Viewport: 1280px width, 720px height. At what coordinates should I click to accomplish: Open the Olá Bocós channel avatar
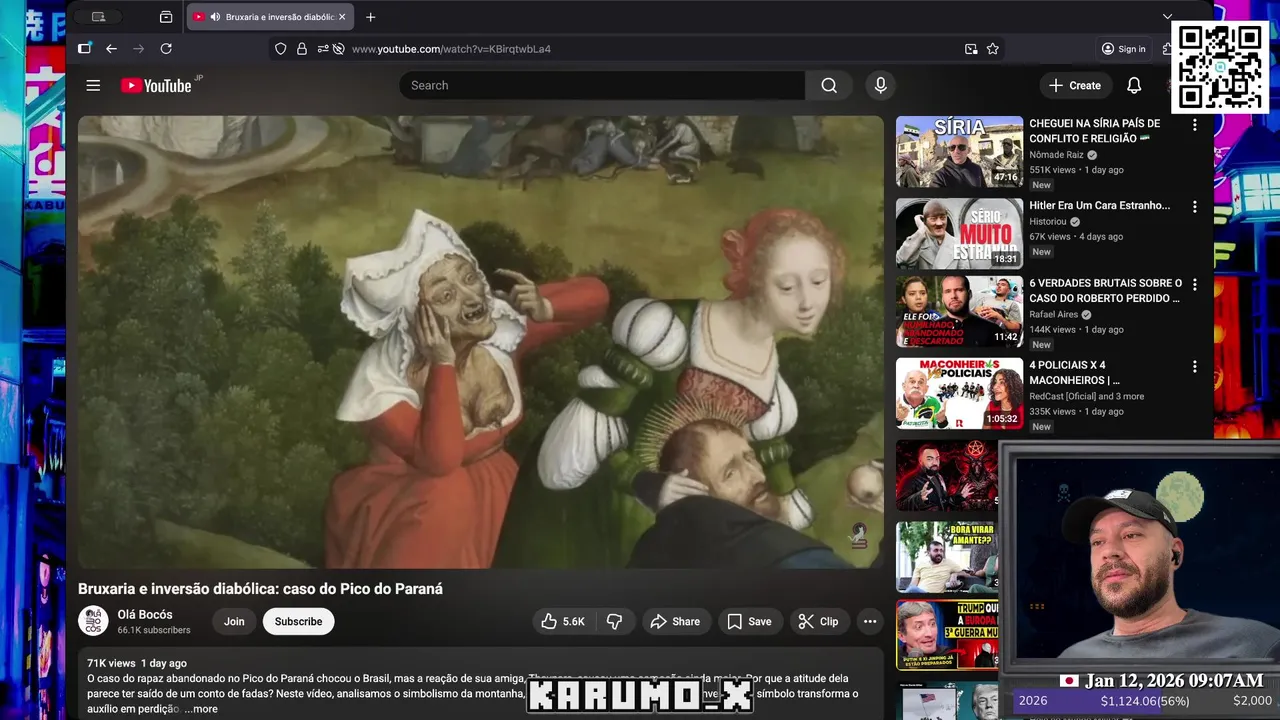pyautogui.click(x=94, y=621)
